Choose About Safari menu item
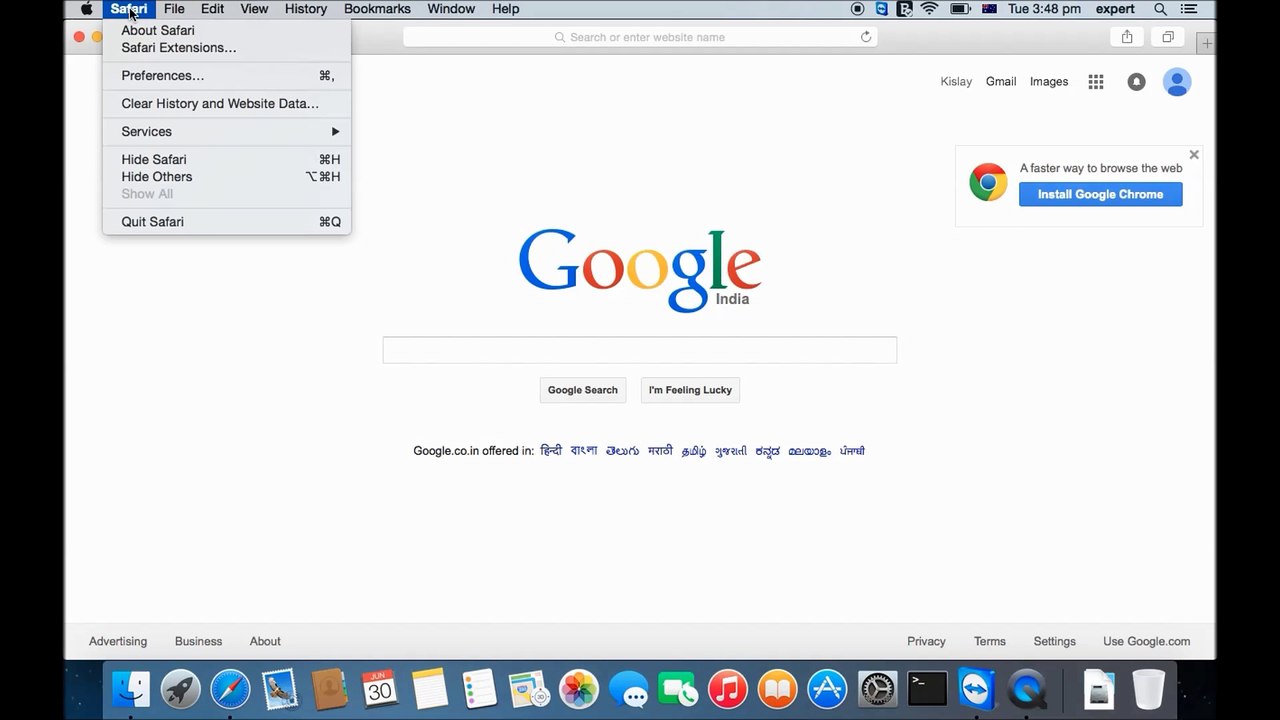The image size is (1280, 720). [227, 30]
